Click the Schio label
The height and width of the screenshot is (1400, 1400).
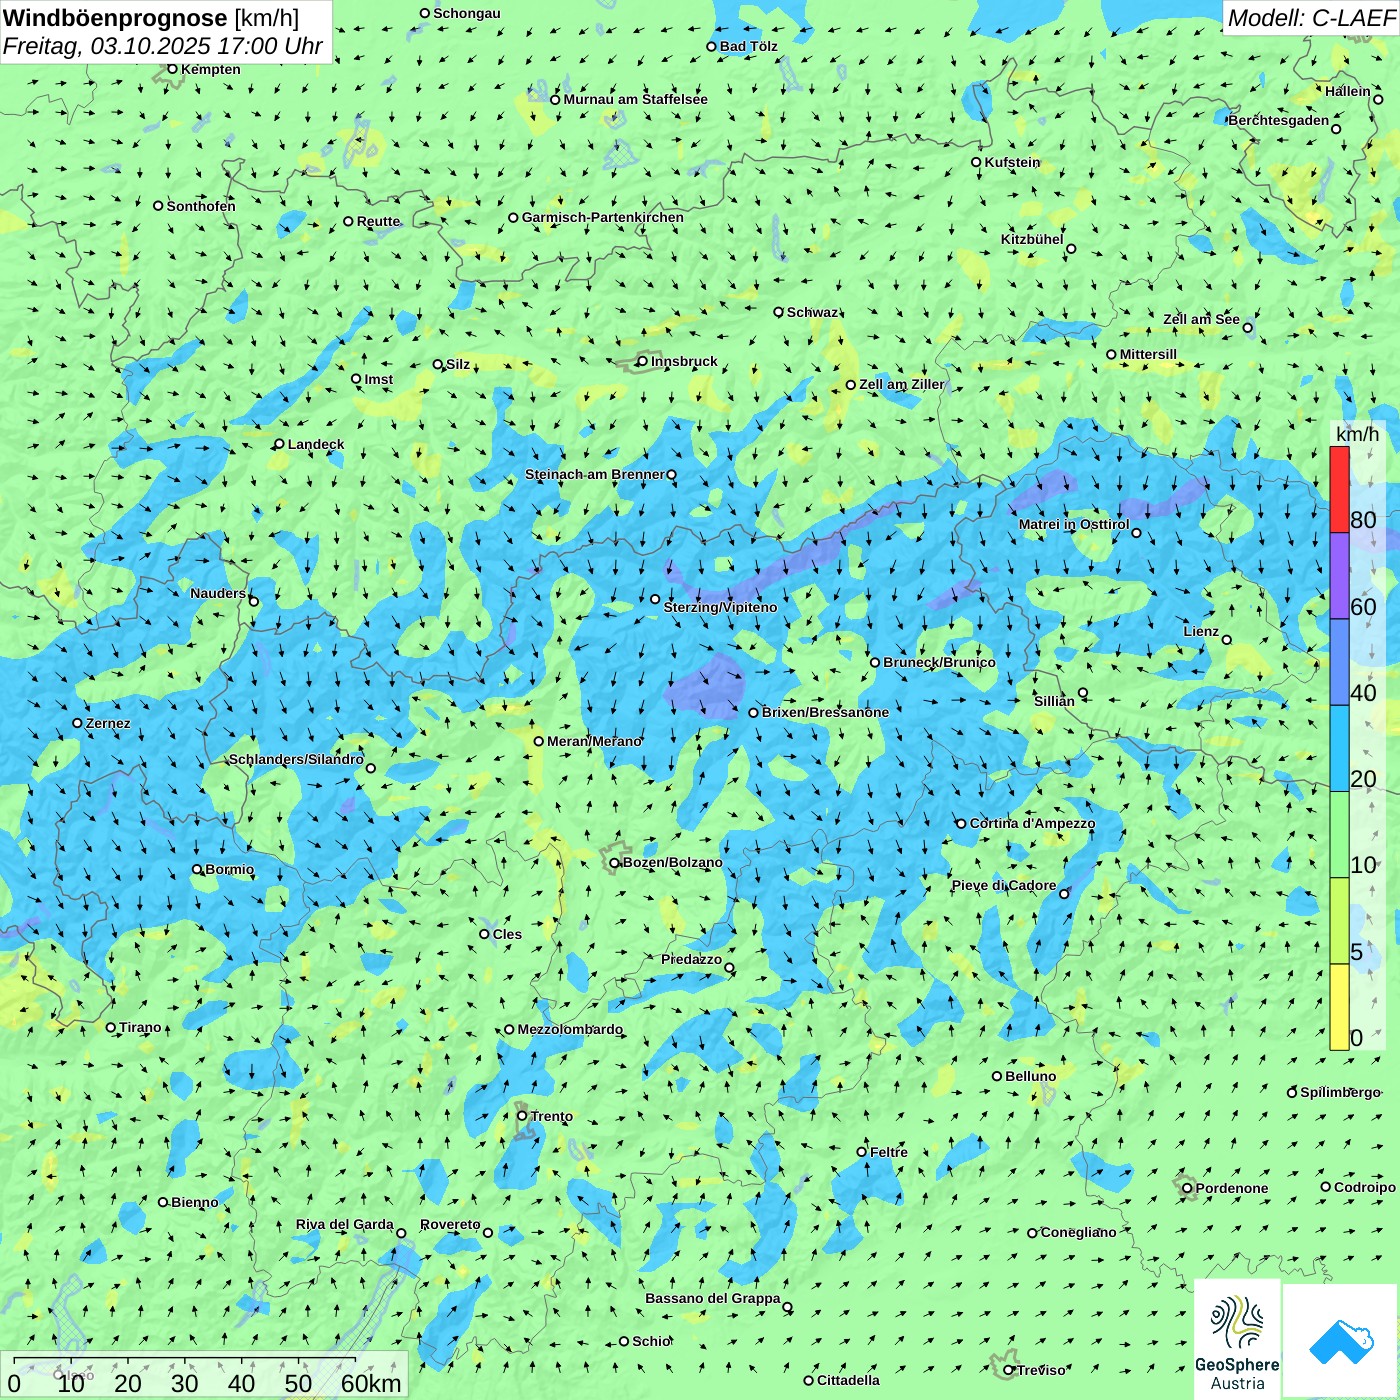click(x=651, y=1341)
